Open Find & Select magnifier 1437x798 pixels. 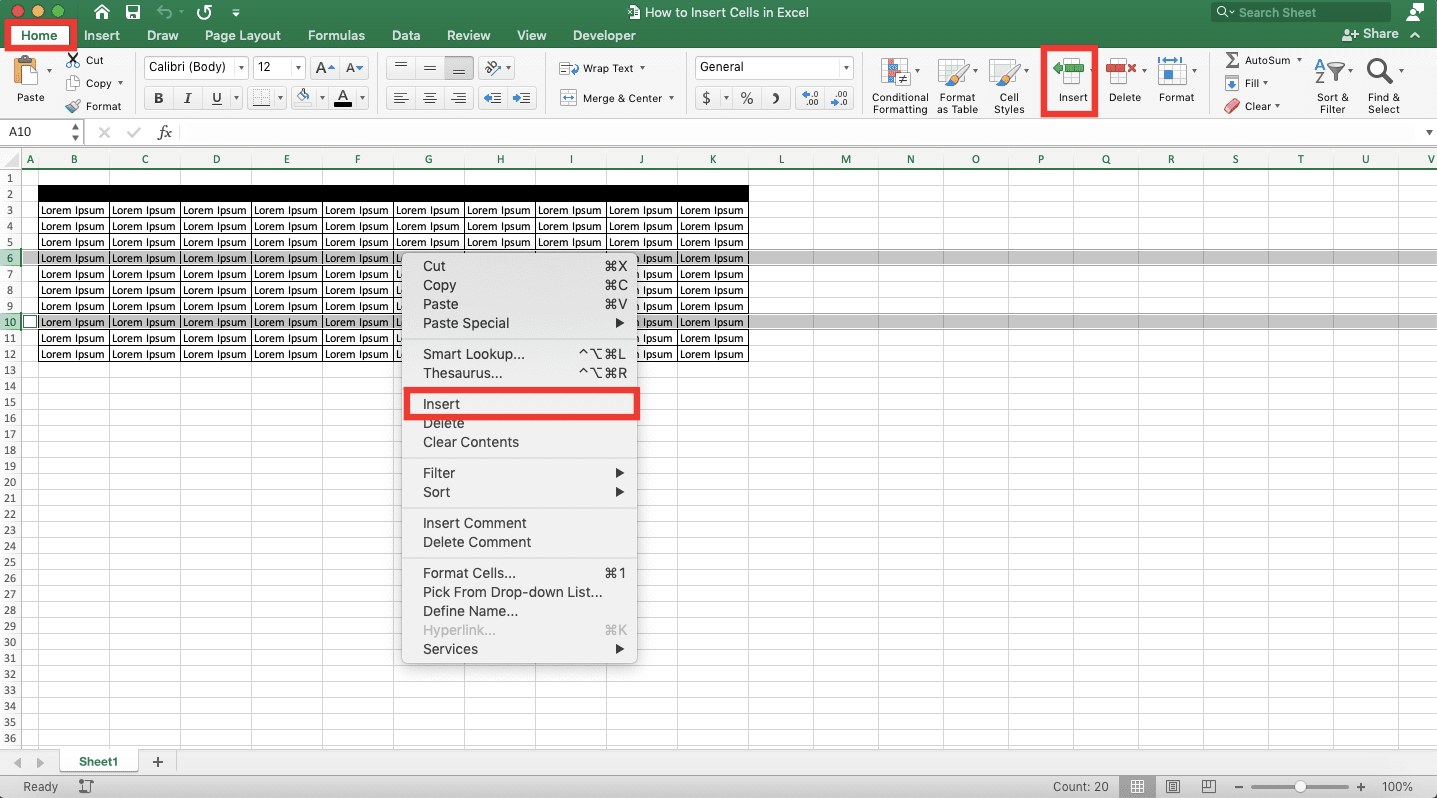[1380, 72]
